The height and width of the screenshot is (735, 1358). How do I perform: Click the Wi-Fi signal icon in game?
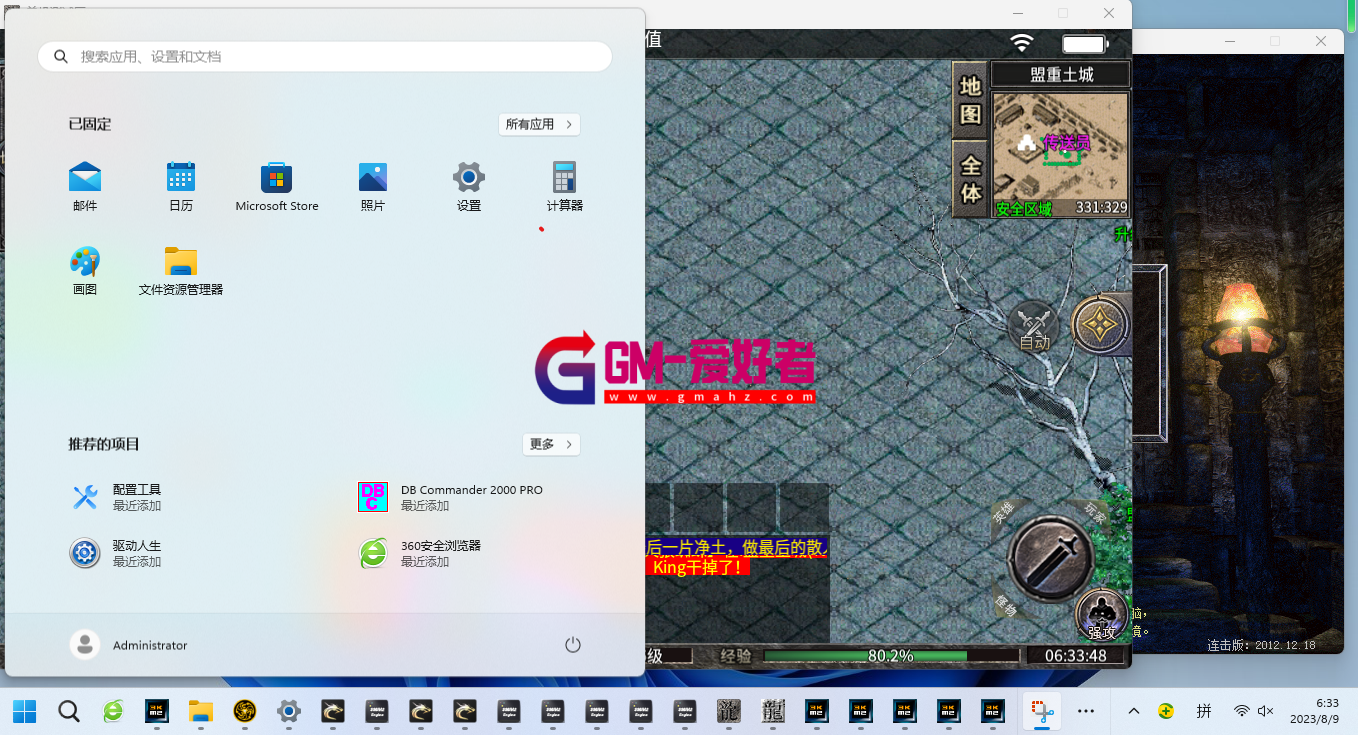(1021, 43)
